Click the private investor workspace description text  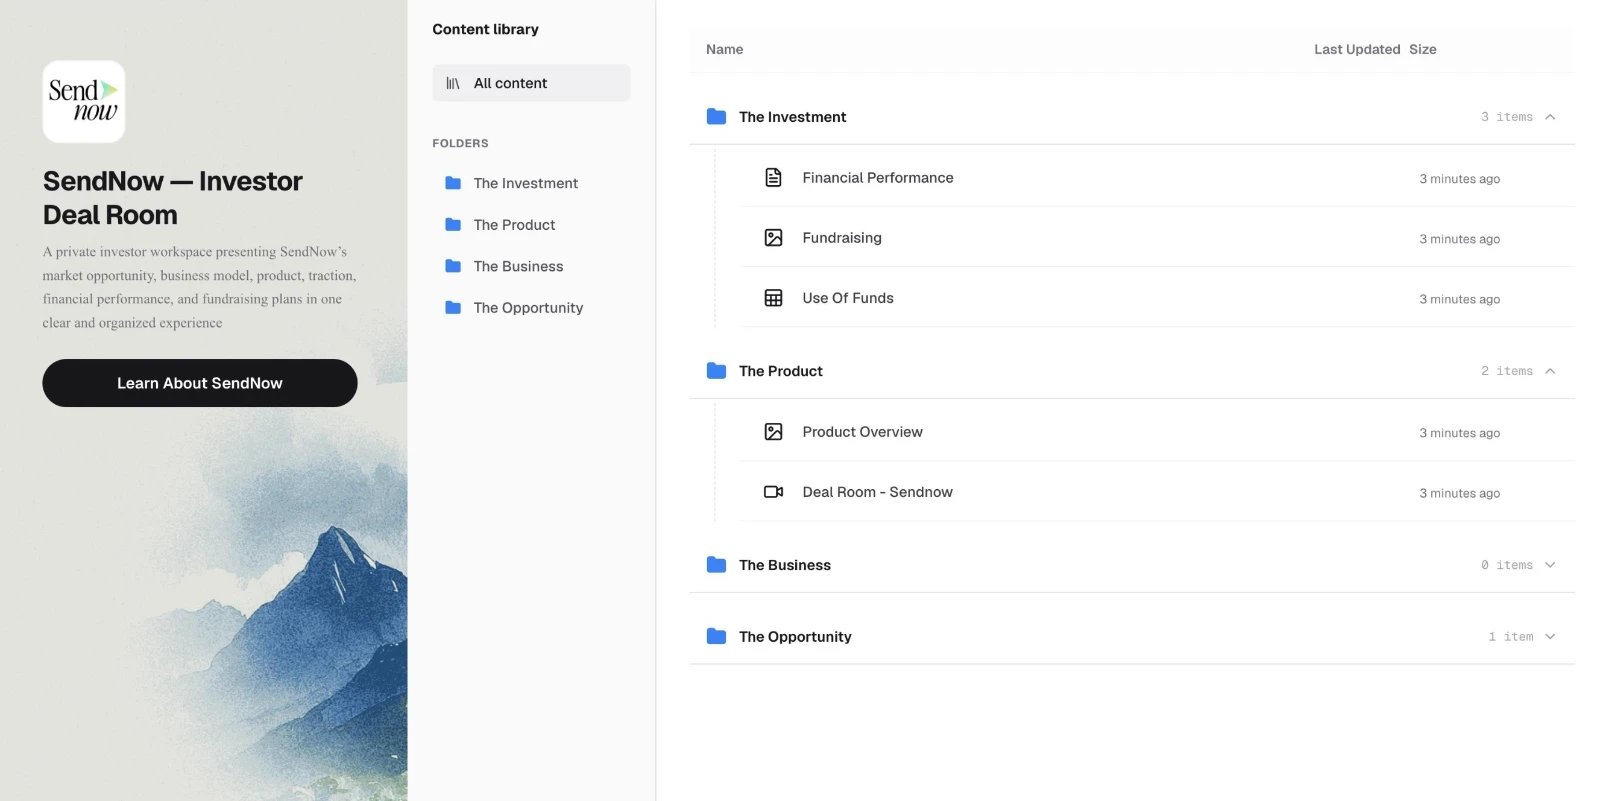pyautogui.click(x=200, y=287)
